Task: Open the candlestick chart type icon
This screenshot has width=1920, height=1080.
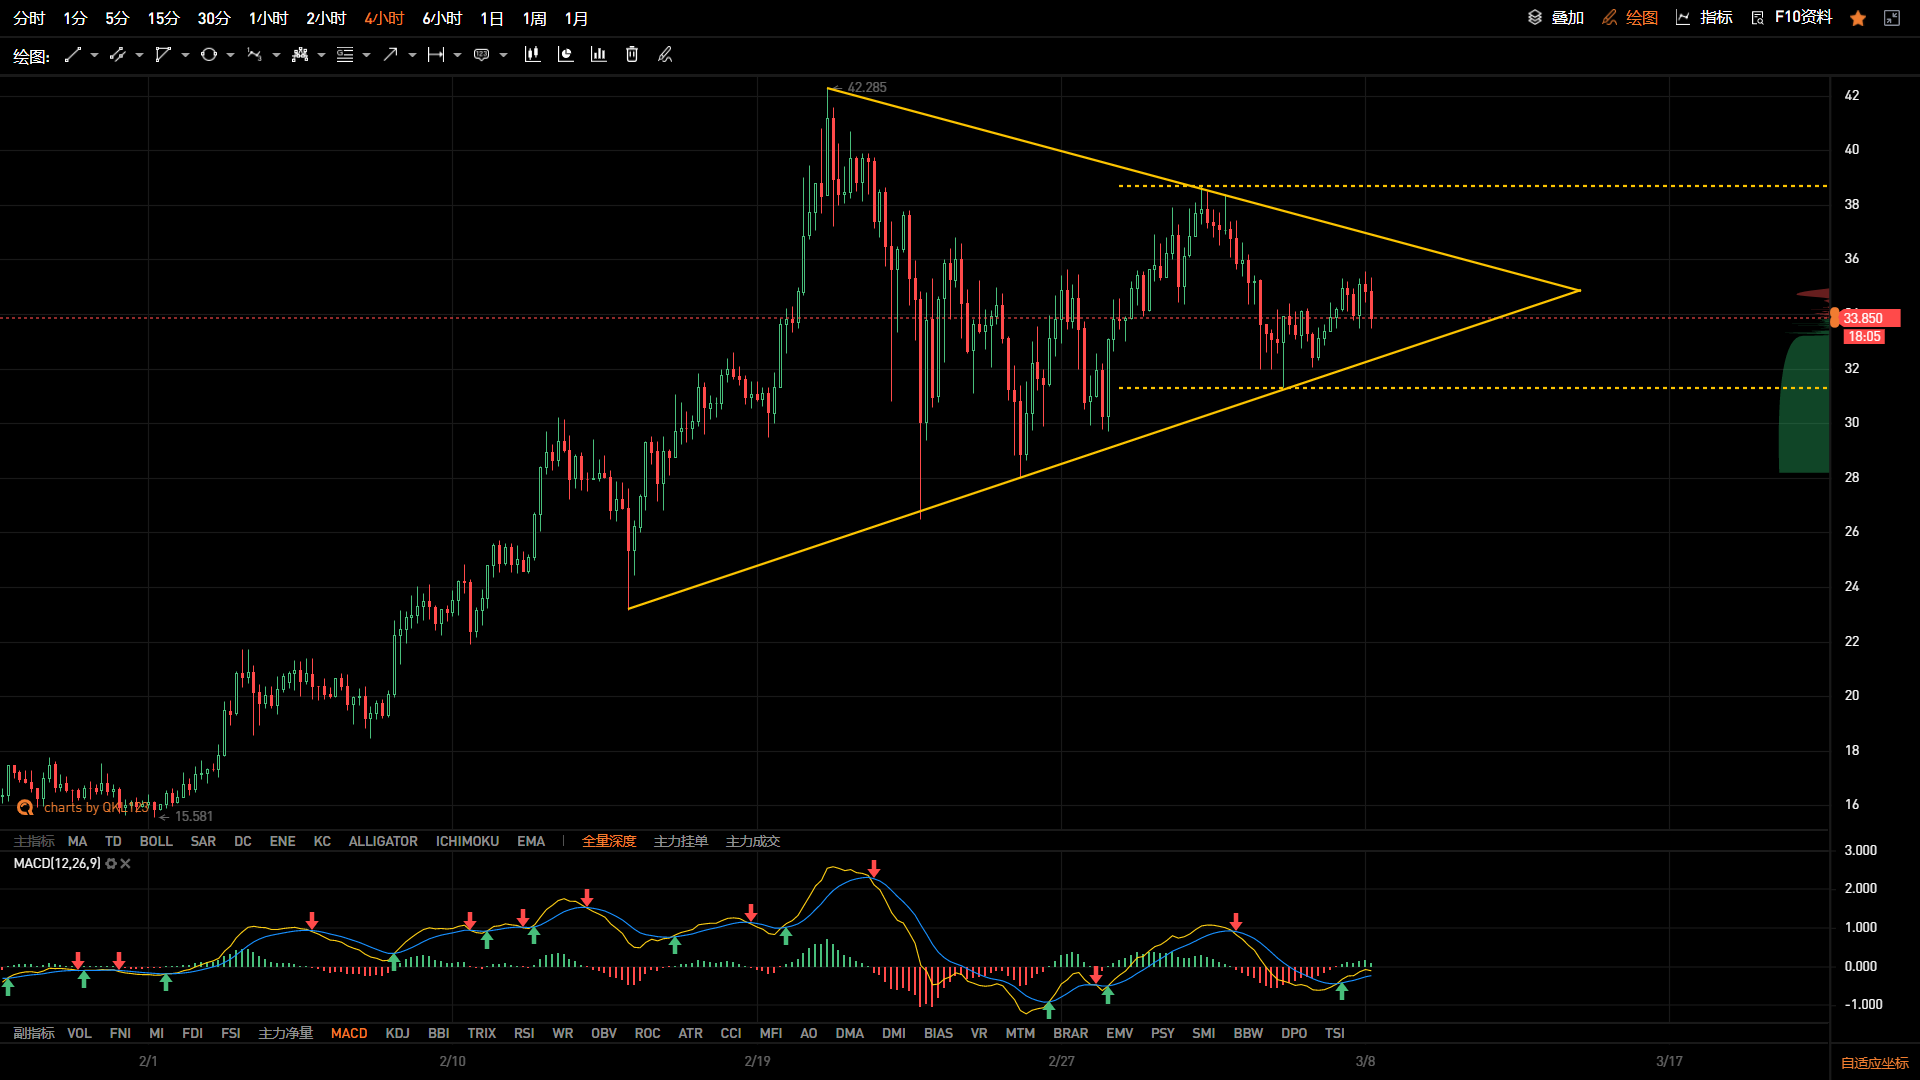Action: pos(532,55)
